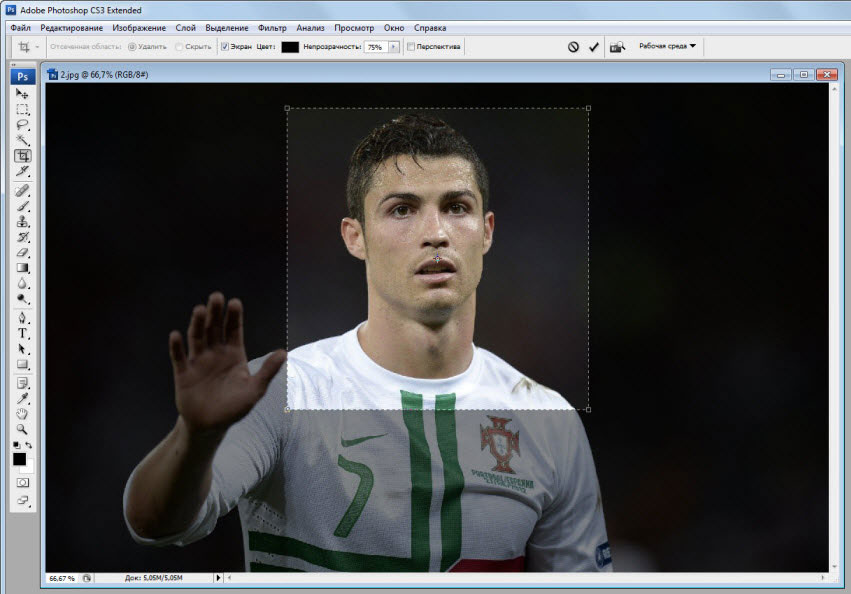Select the Eraser tool

(22, 252)
